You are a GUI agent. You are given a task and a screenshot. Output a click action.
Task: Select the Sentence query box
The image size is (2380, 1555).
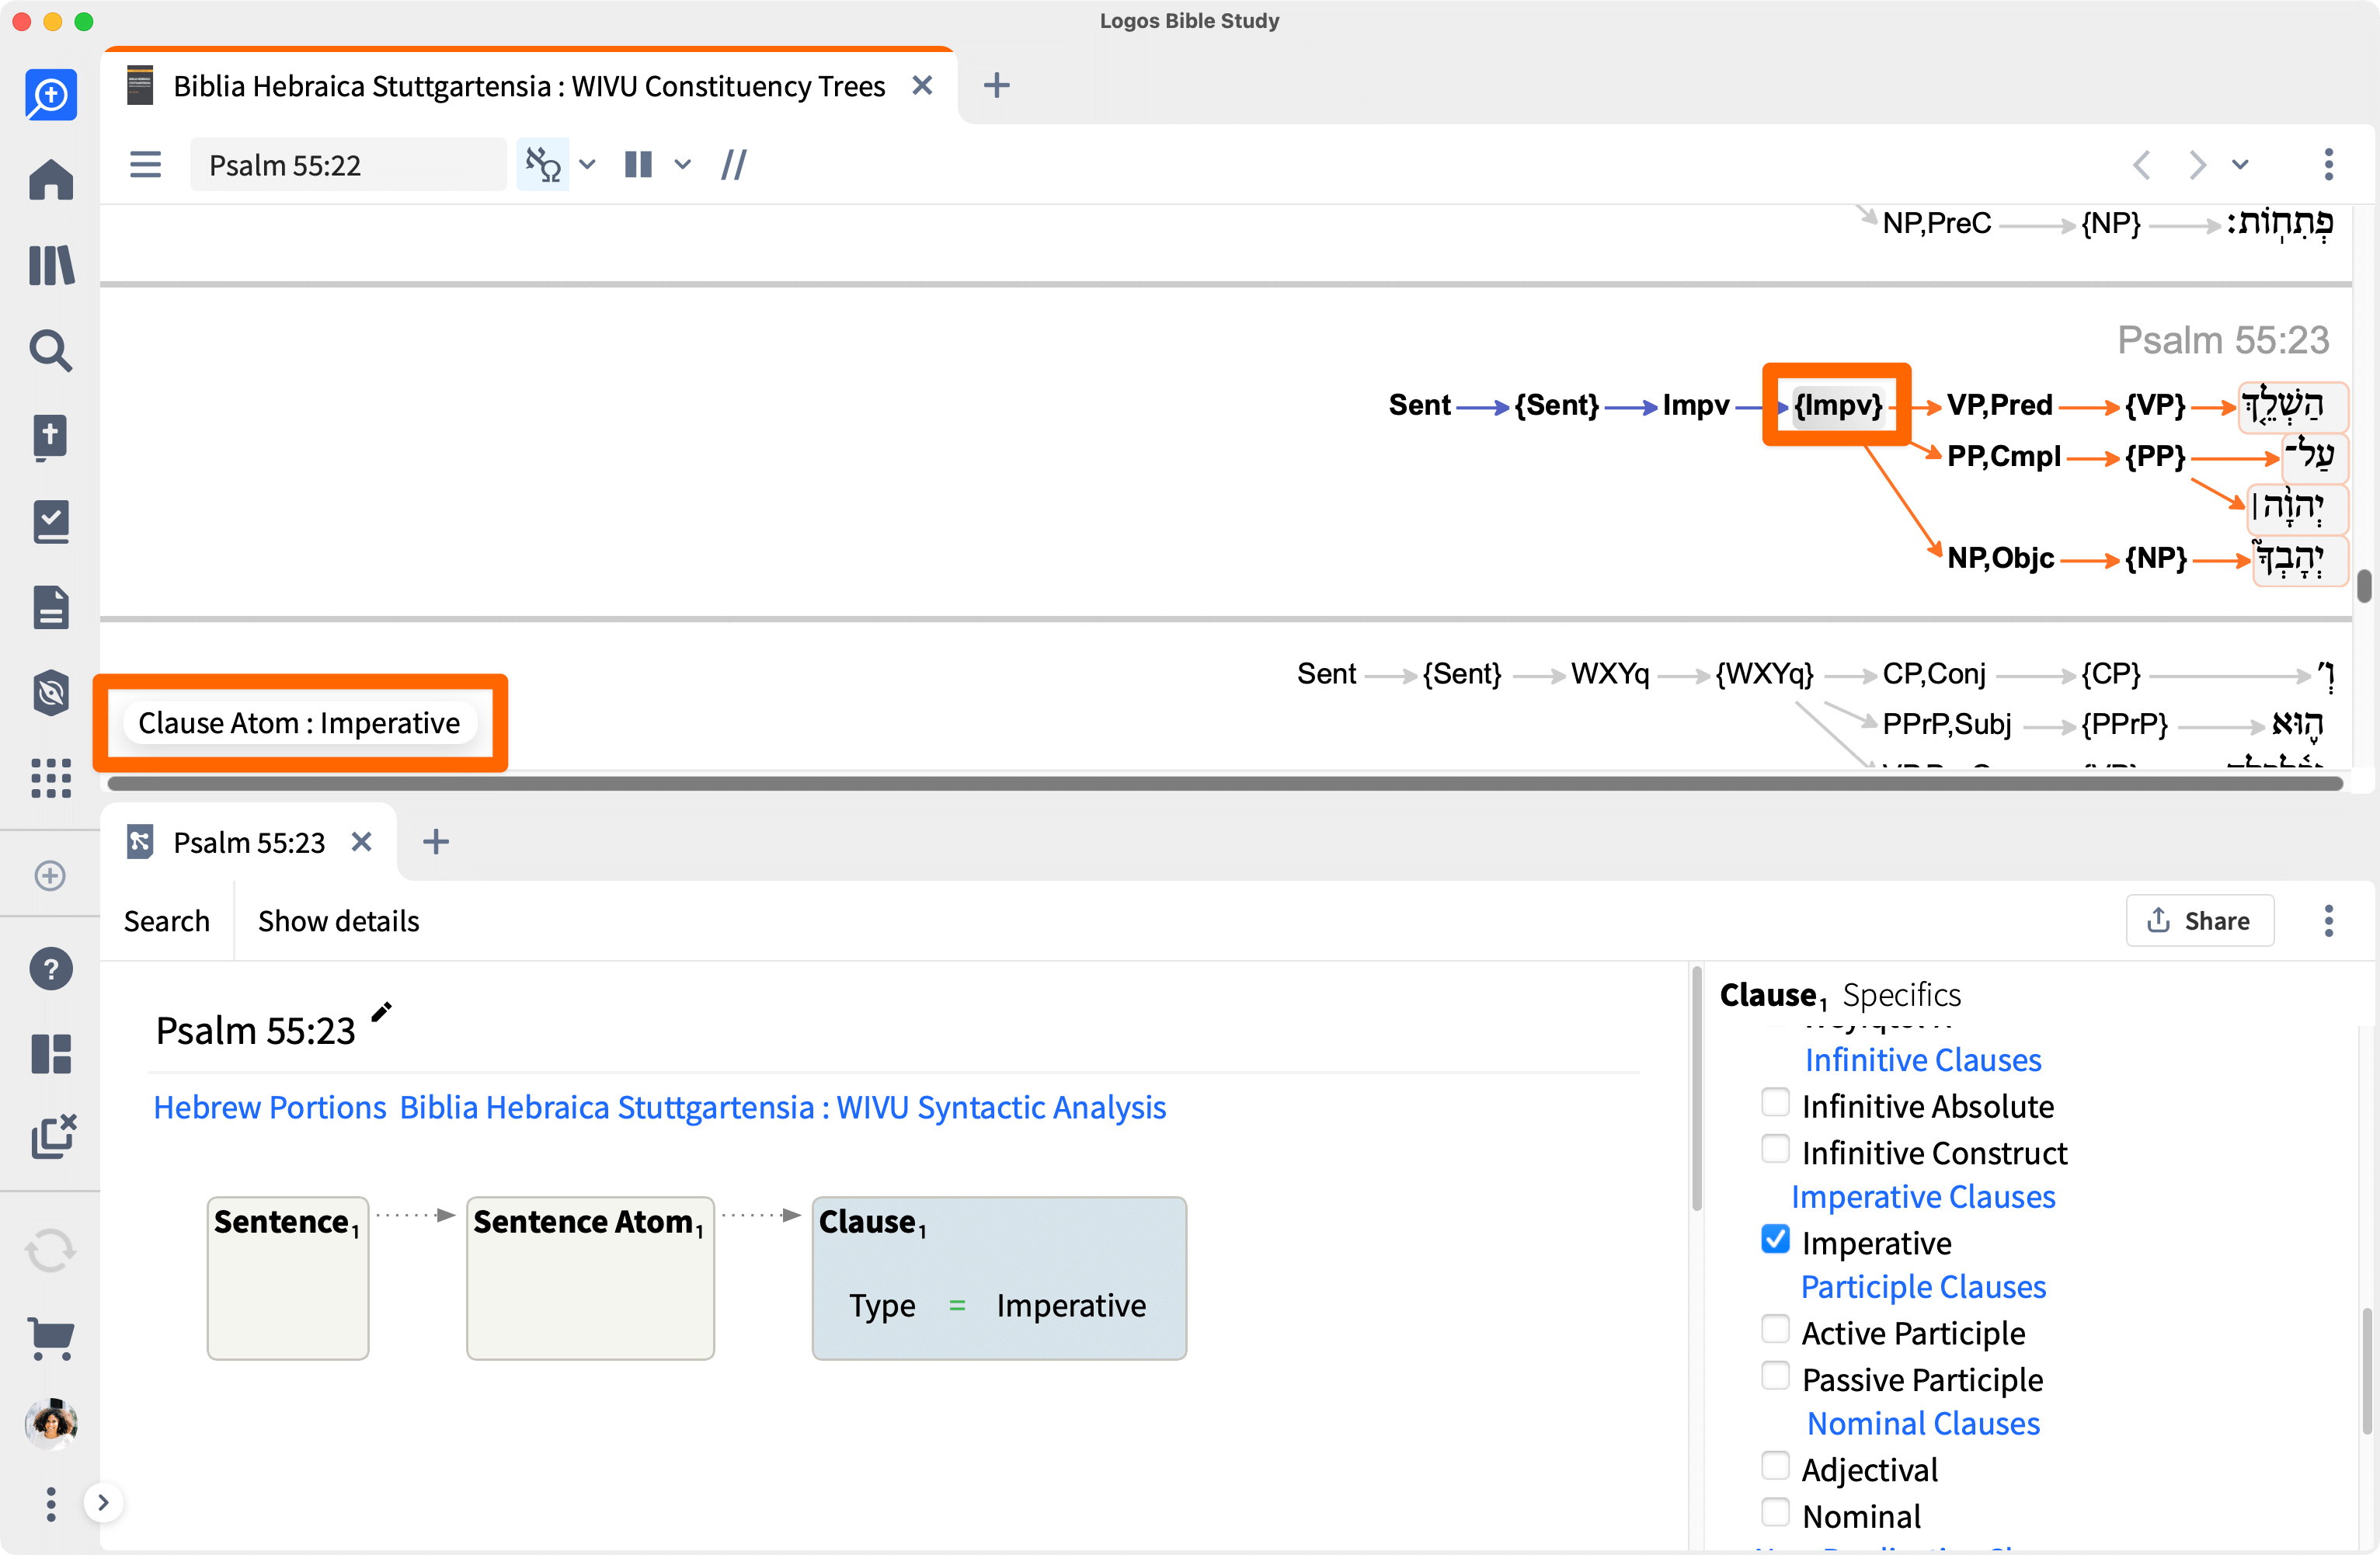(288, 1278)
